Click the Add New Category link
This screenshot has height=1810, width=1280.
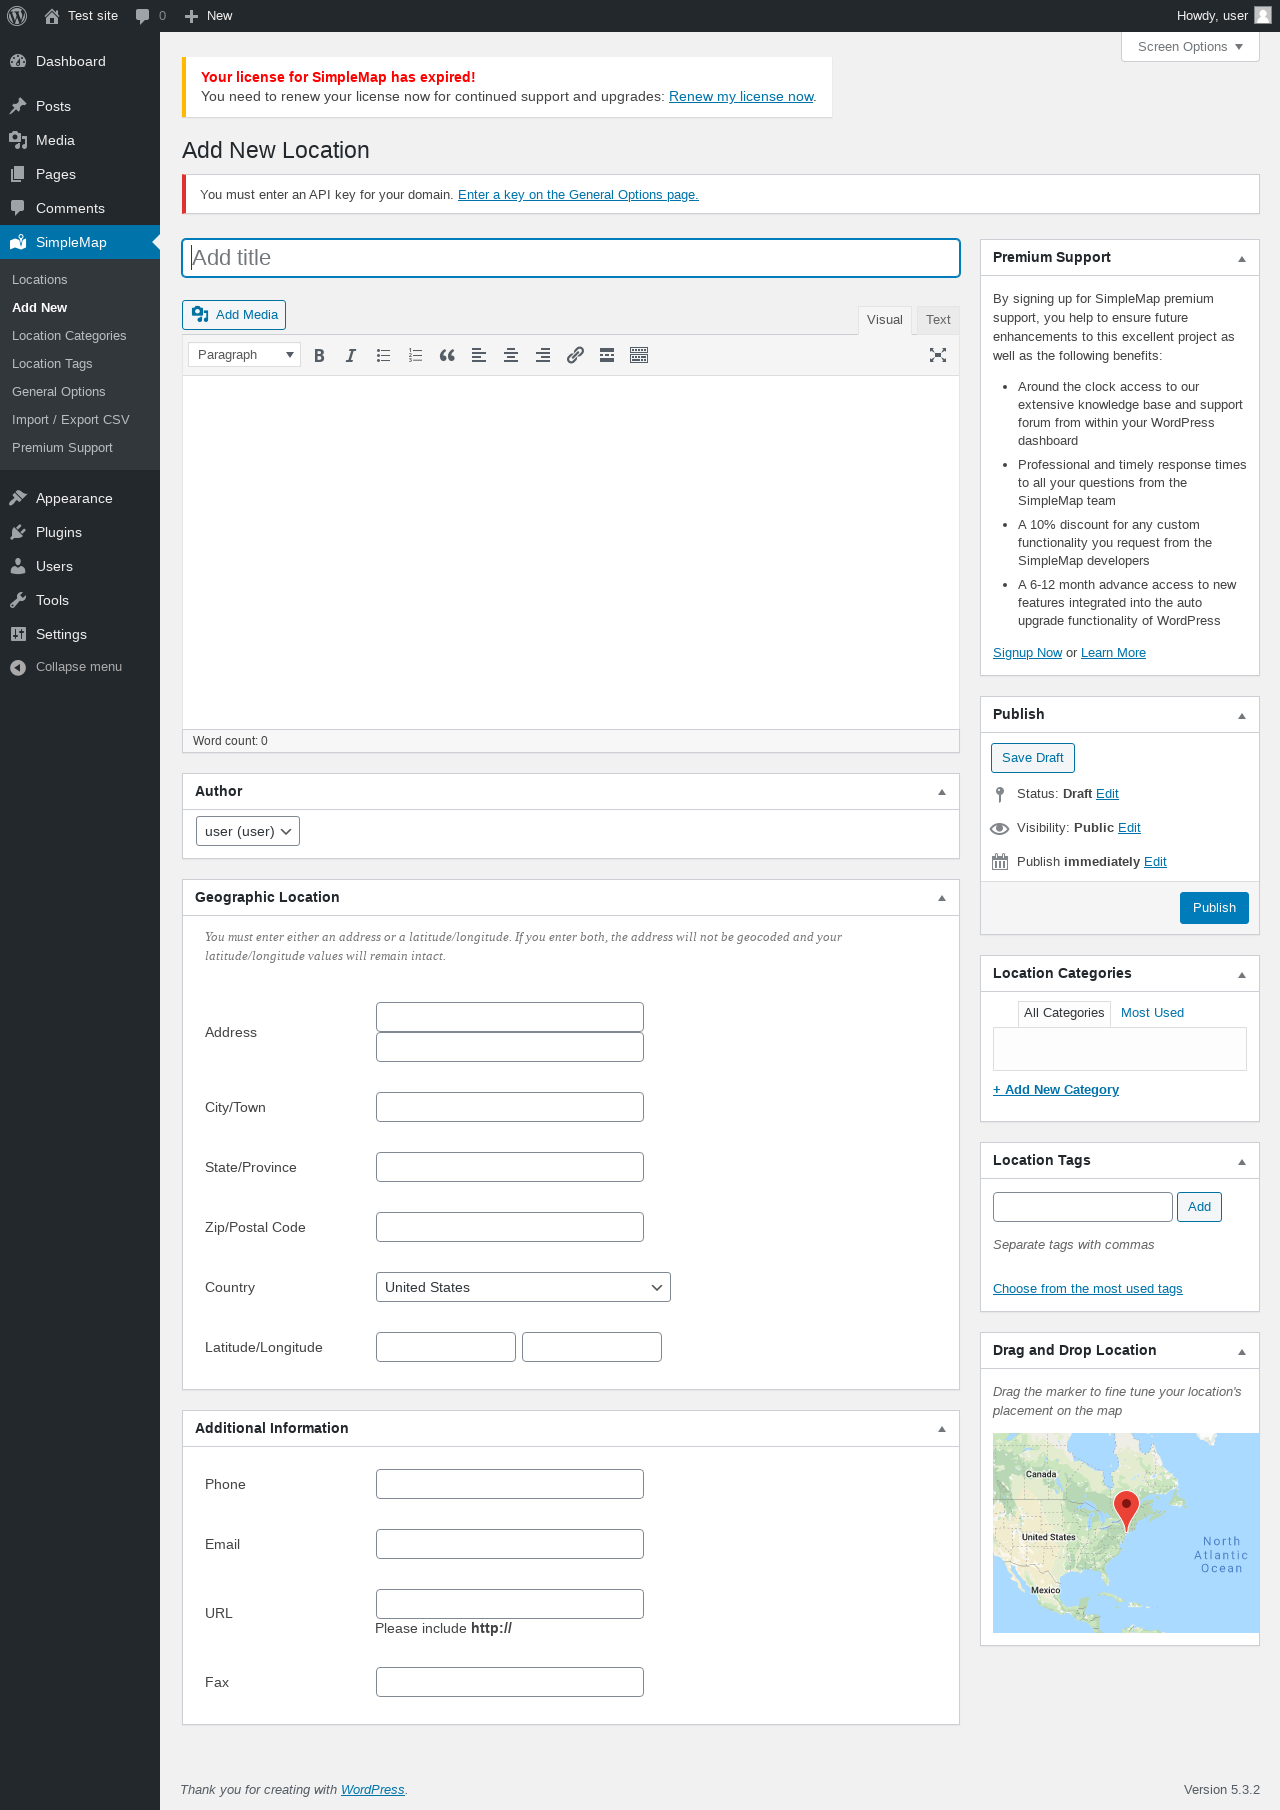click(1056, 1090)
